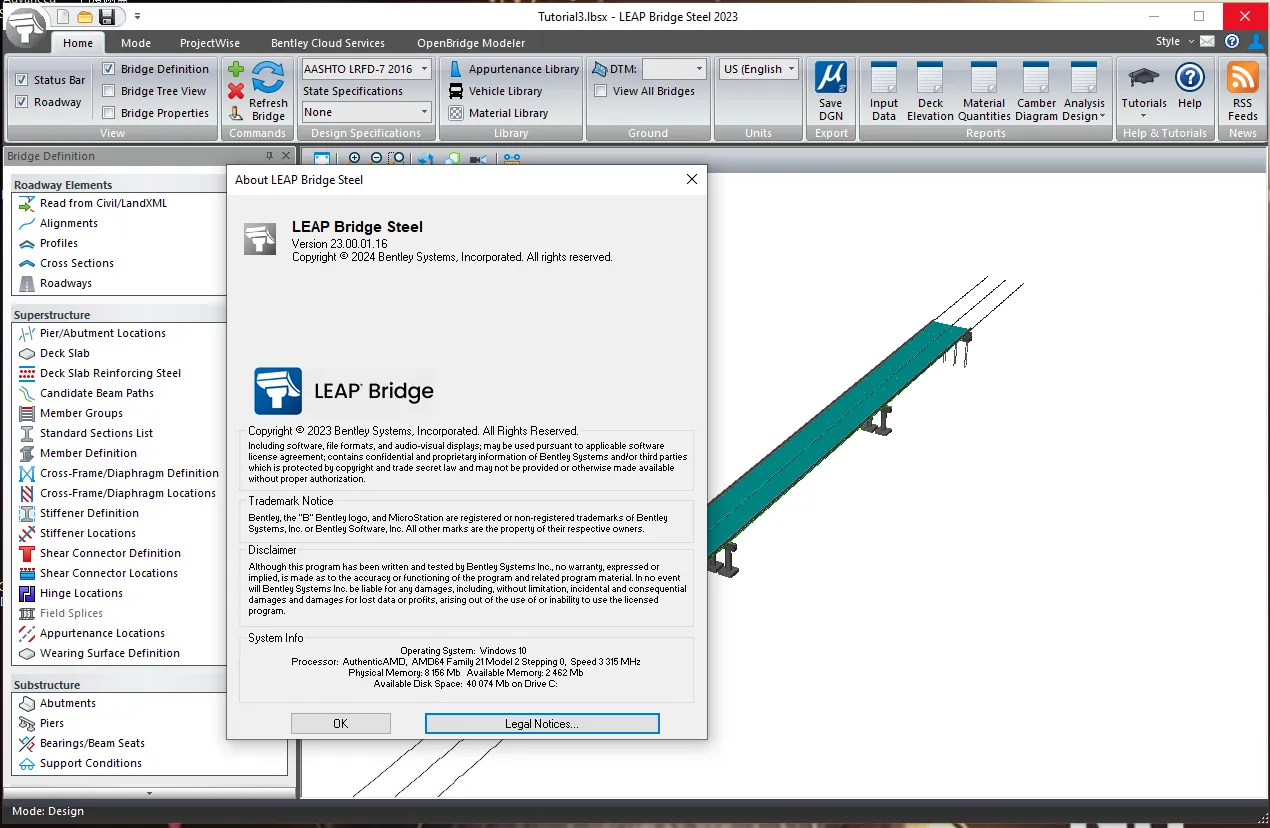Screen dimensions: 1270x828
Task: Pin or unpin the Bridge Definition panel
Action: pyautogui.click(x=269, y=156)
